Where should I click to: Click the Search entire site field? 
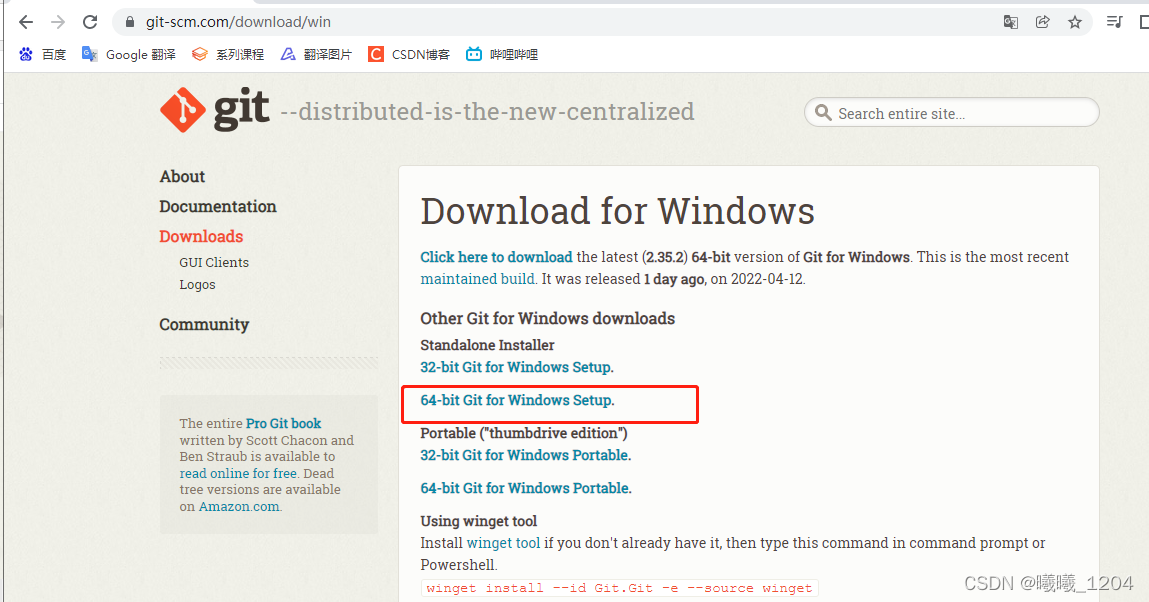pos(952,113)
